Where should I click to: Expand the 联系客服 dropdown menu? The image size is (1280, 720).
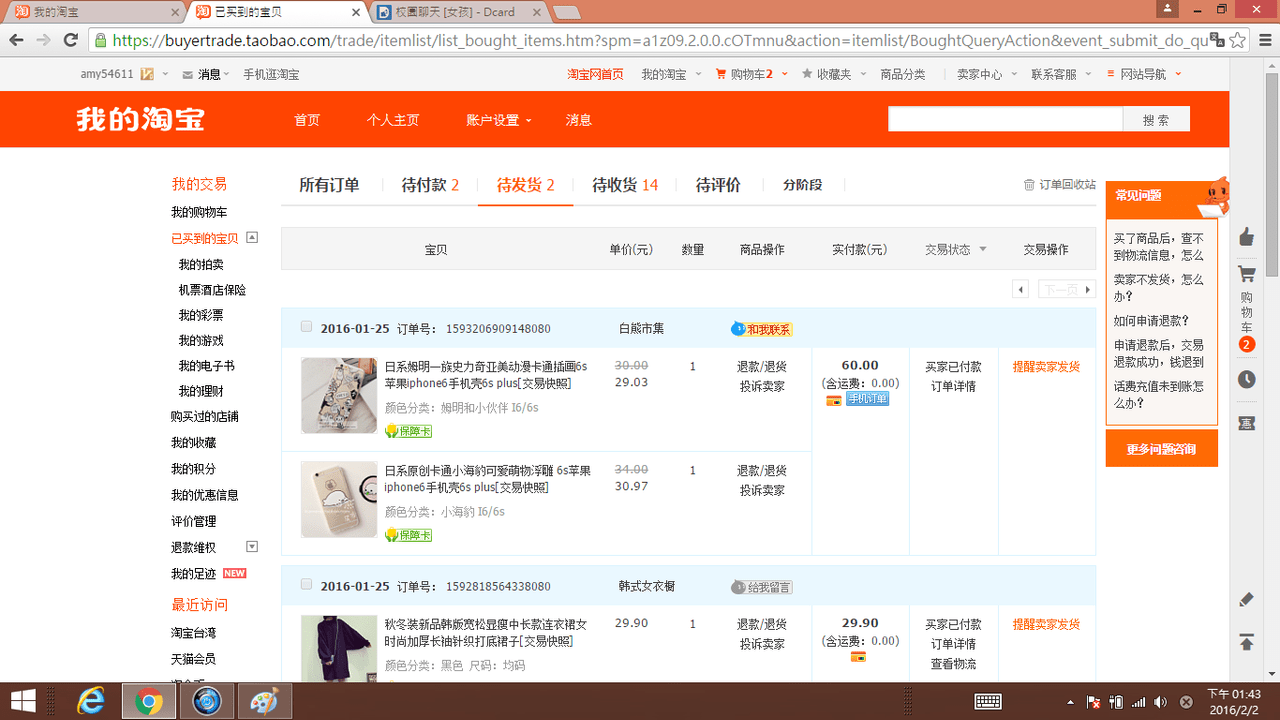click(1062, 74)
